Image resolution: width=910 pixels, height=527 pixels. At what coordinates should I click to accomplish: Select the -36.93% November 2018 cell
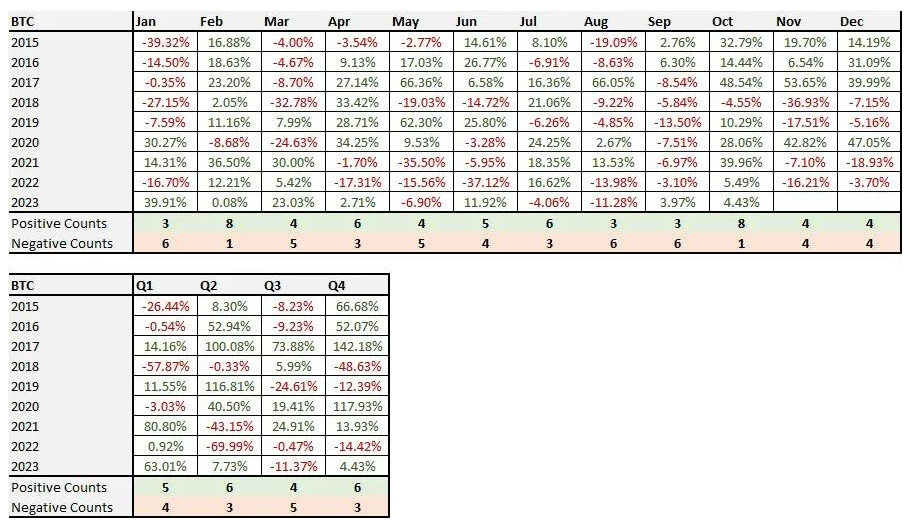[x=804, y=103]
